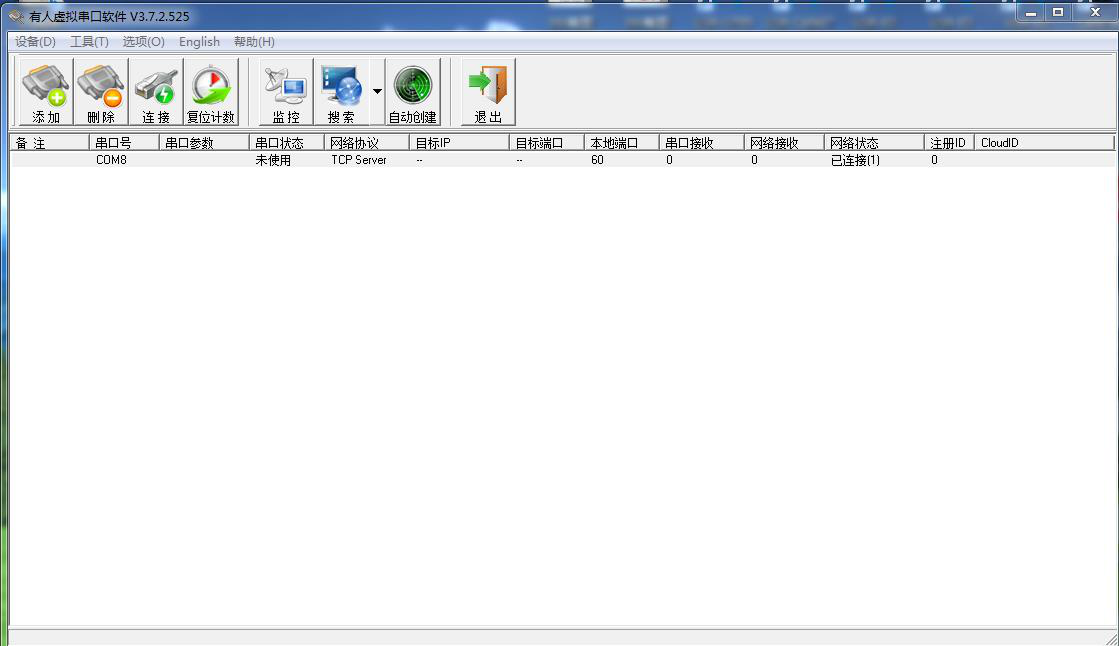The image size is (1119, 646).
Task: Click the 退出 (Exit) door icon
Action: pyautogui.click(x=488, y=92)
